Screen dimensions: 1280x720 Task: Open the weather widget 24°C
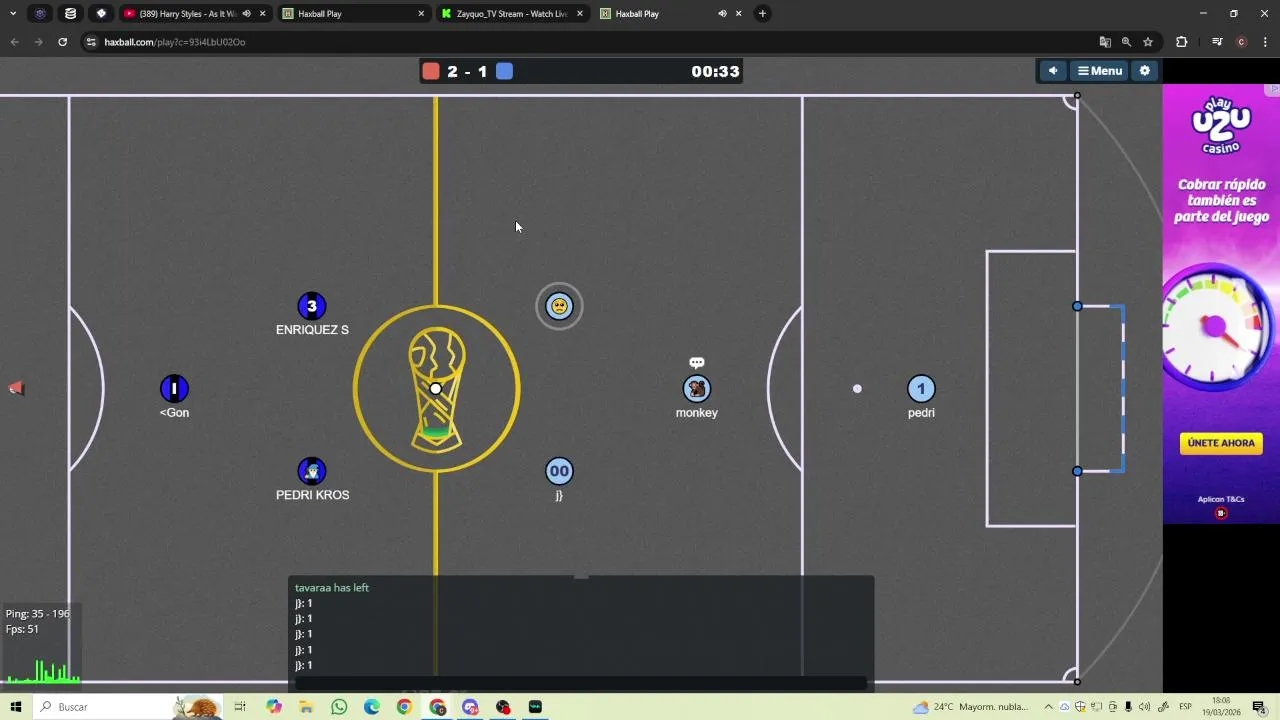coord(970,707)
